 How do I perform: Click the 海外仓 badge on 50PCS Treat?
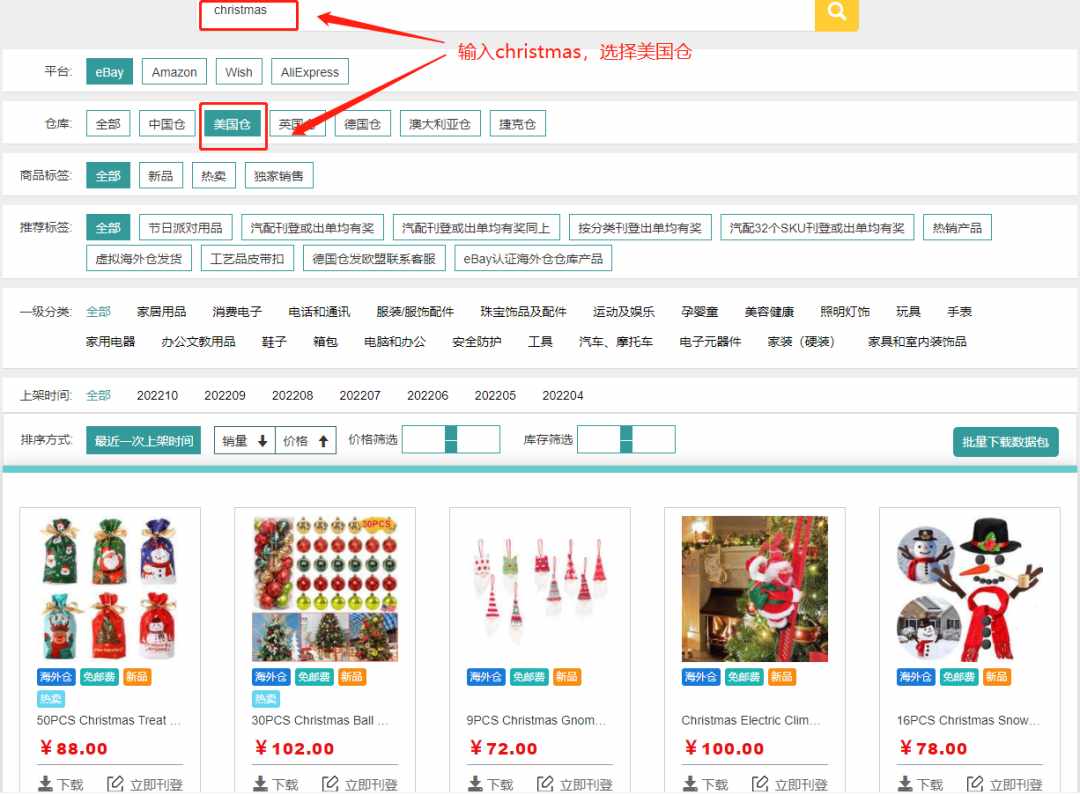(x=56, y=677)
